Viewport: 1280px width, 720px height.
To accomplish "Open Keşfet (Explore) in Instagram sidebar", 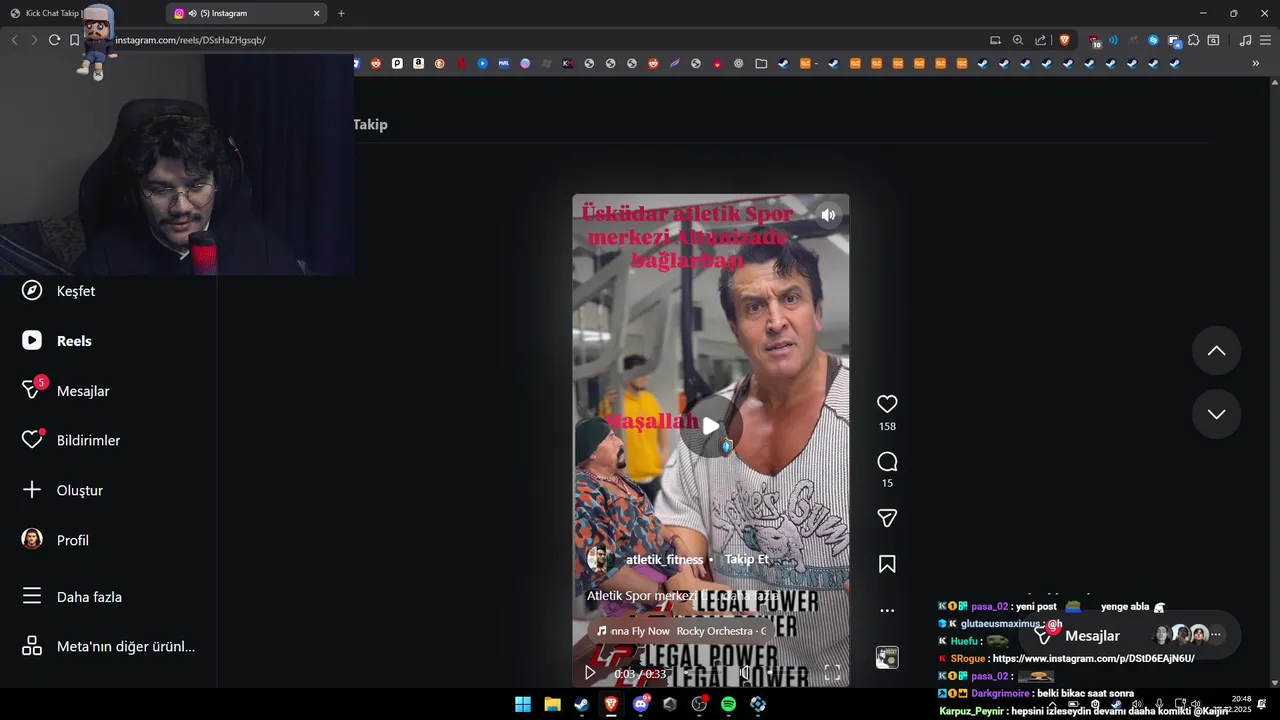I will pyautogui.click(x=58, y=291).
